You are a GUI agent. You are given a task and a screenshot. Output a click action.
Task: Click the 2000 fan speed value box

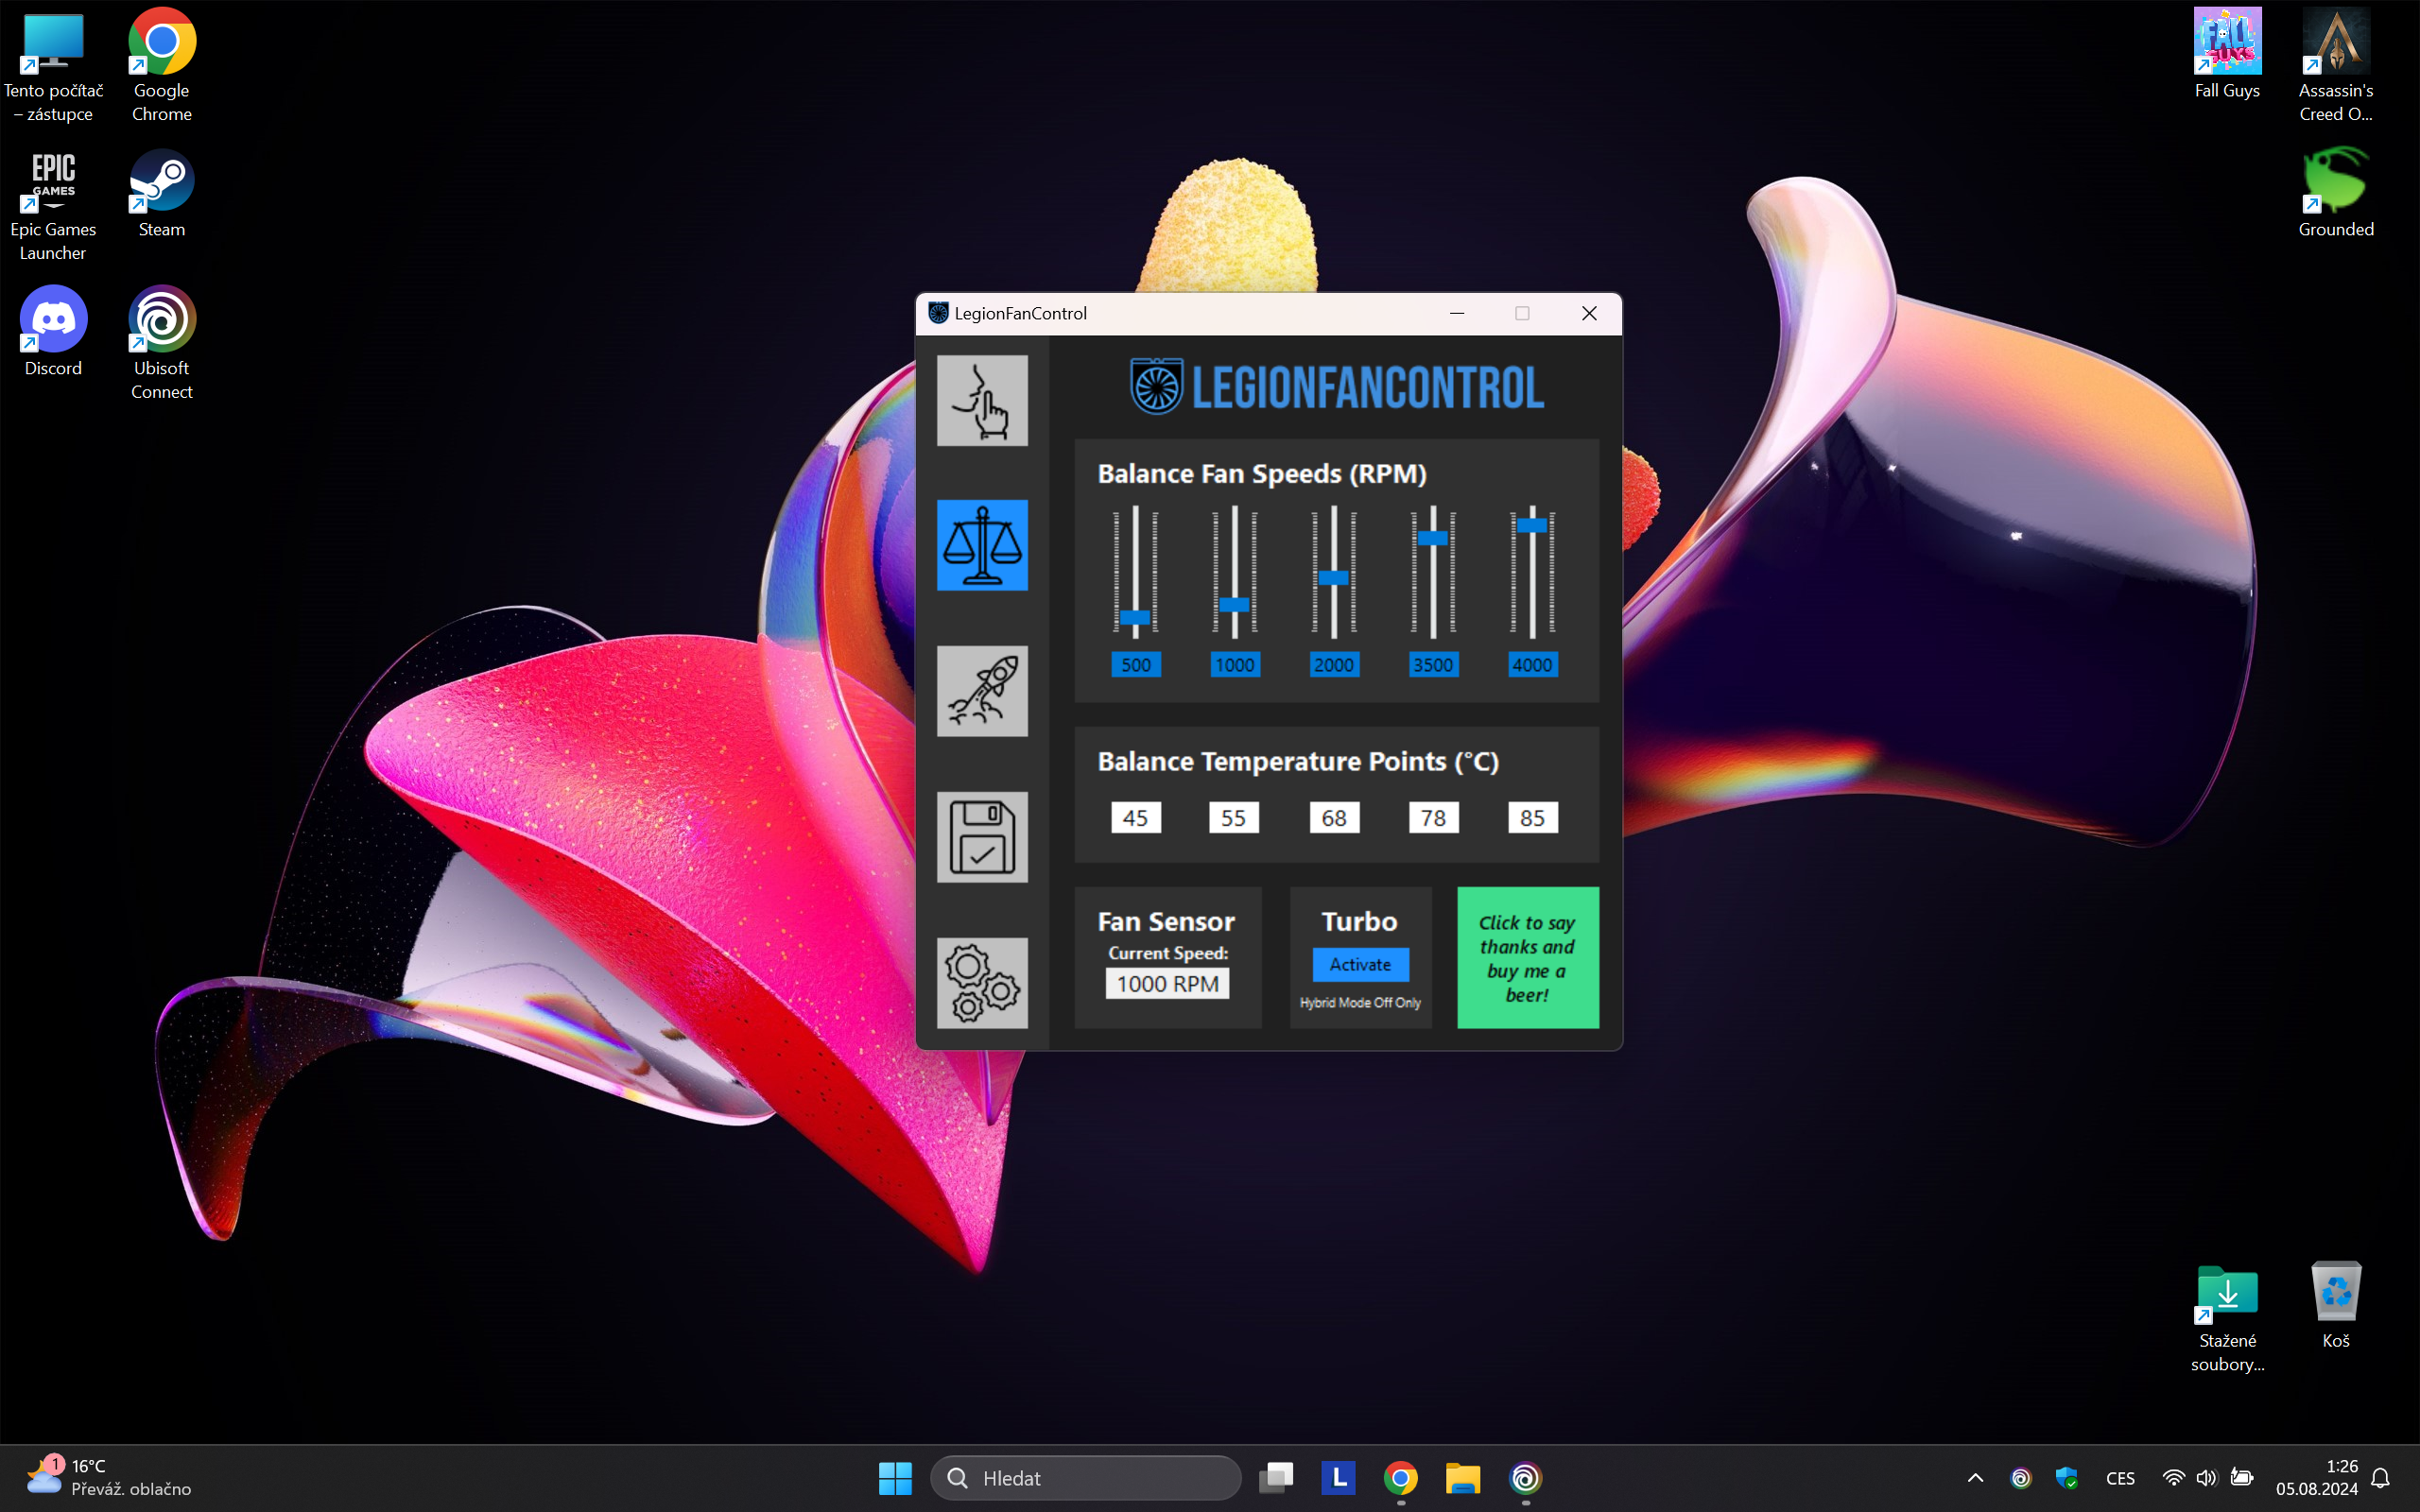click(1334, 665)
